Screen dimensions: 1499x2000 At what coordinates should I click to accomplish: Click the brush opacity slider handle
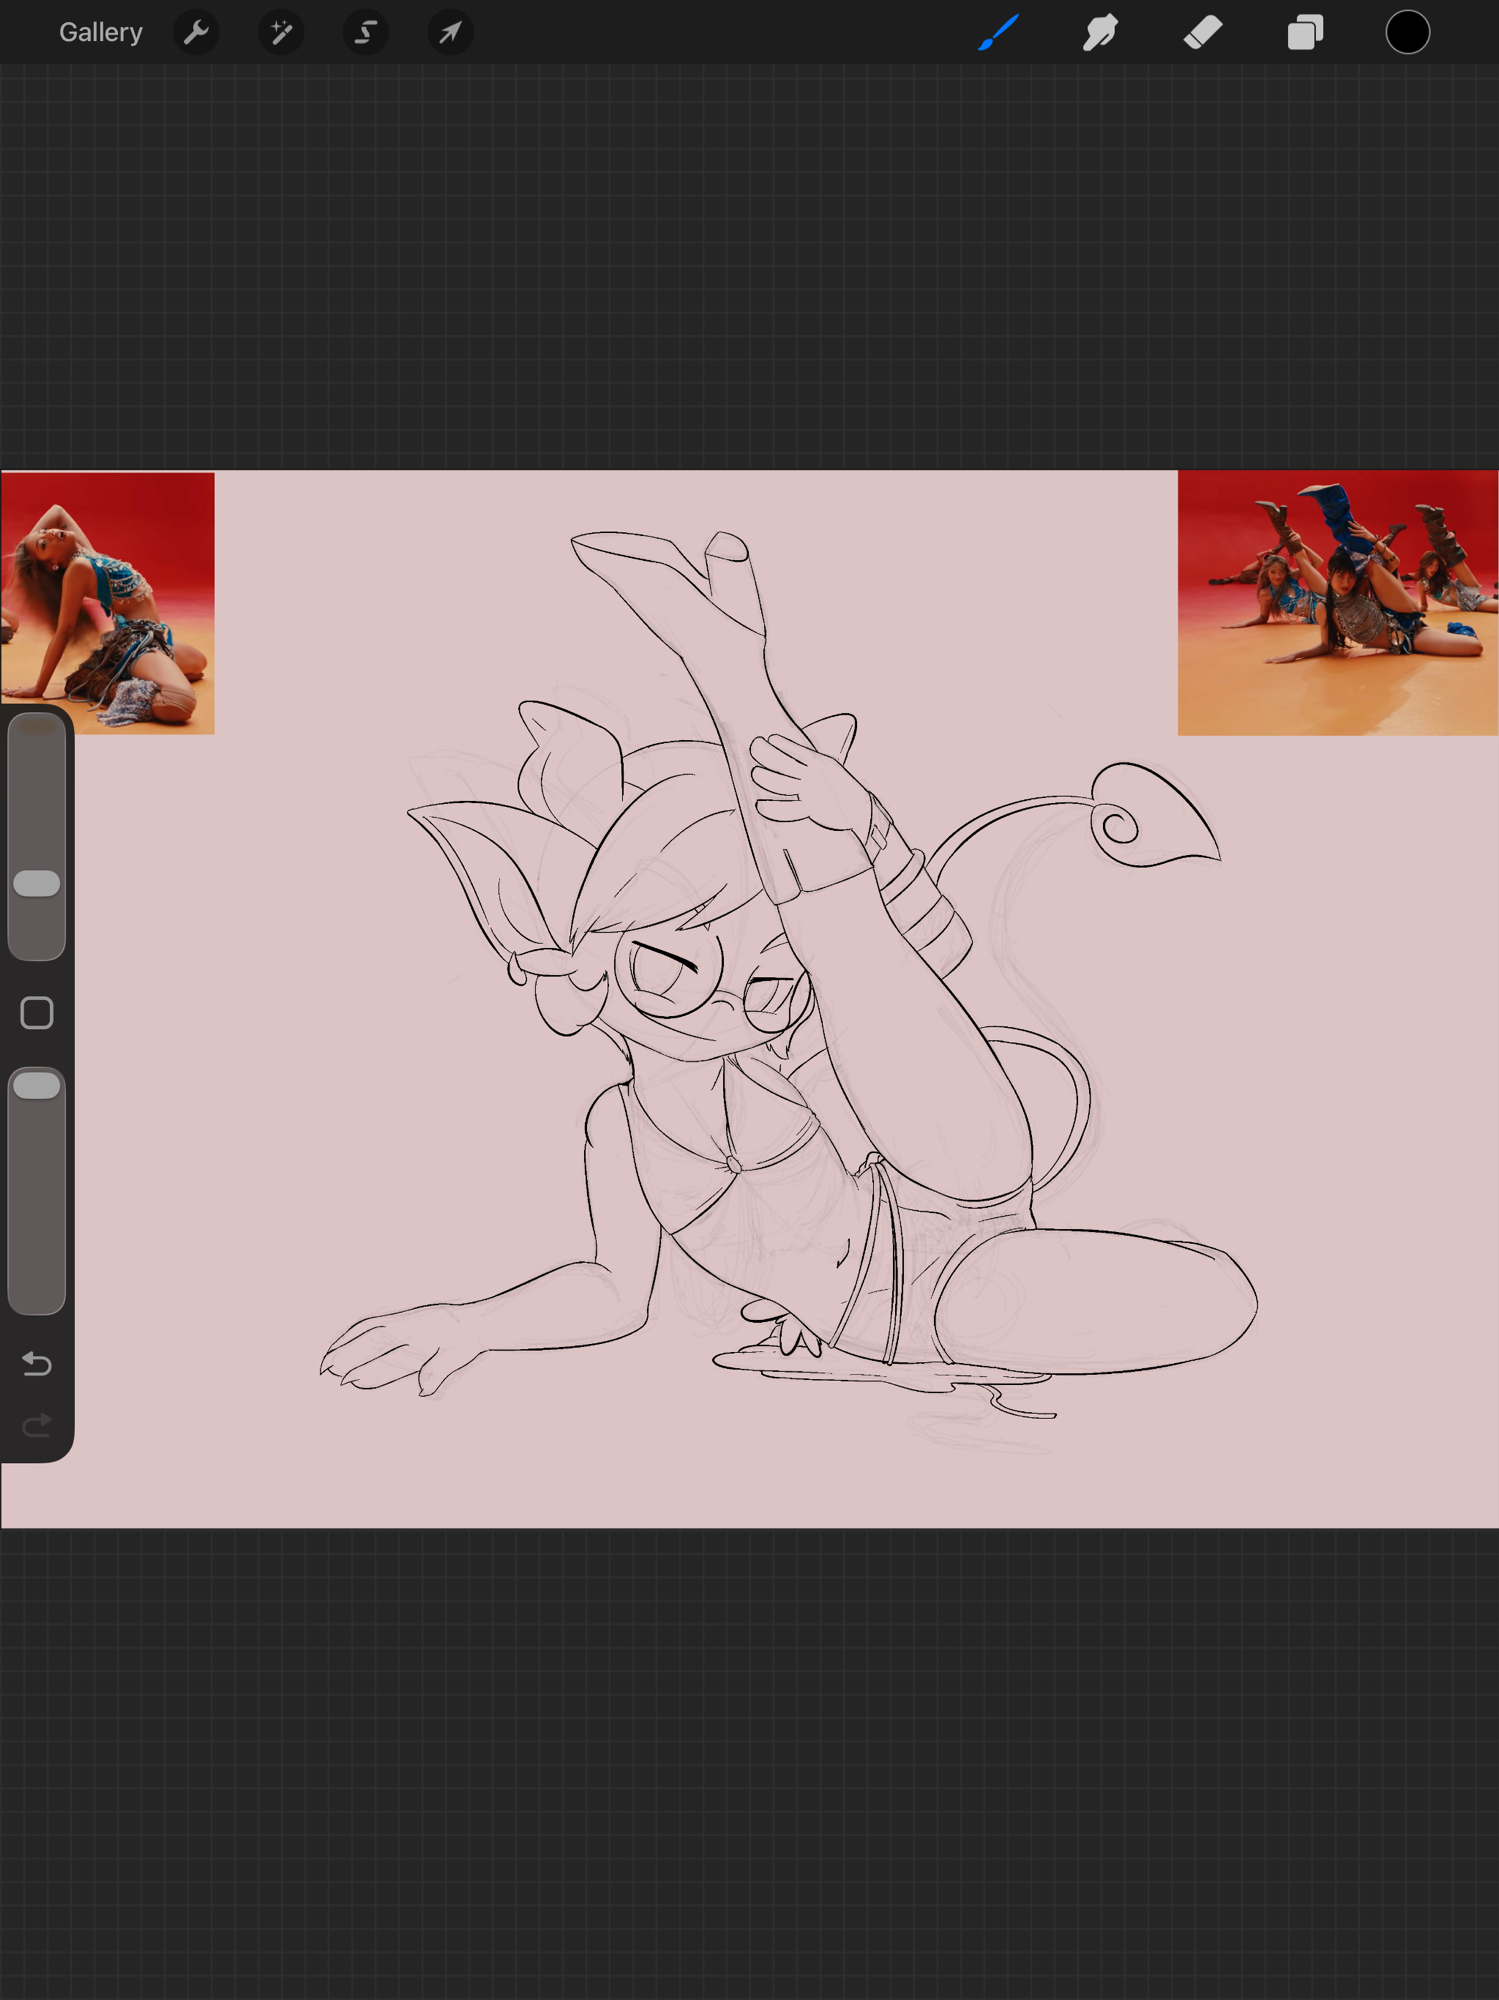(x=37, y=1086)
